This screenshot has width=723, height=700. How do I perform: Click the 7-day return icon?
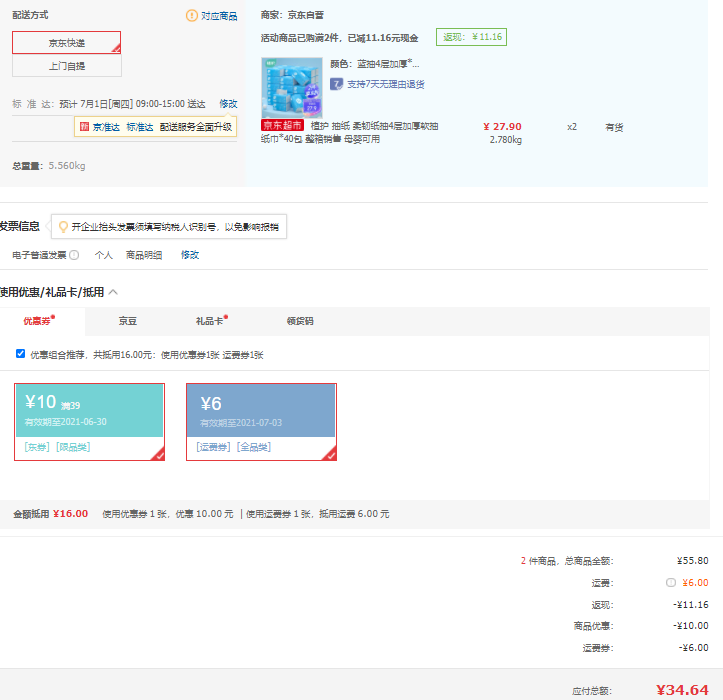(336, 84)
